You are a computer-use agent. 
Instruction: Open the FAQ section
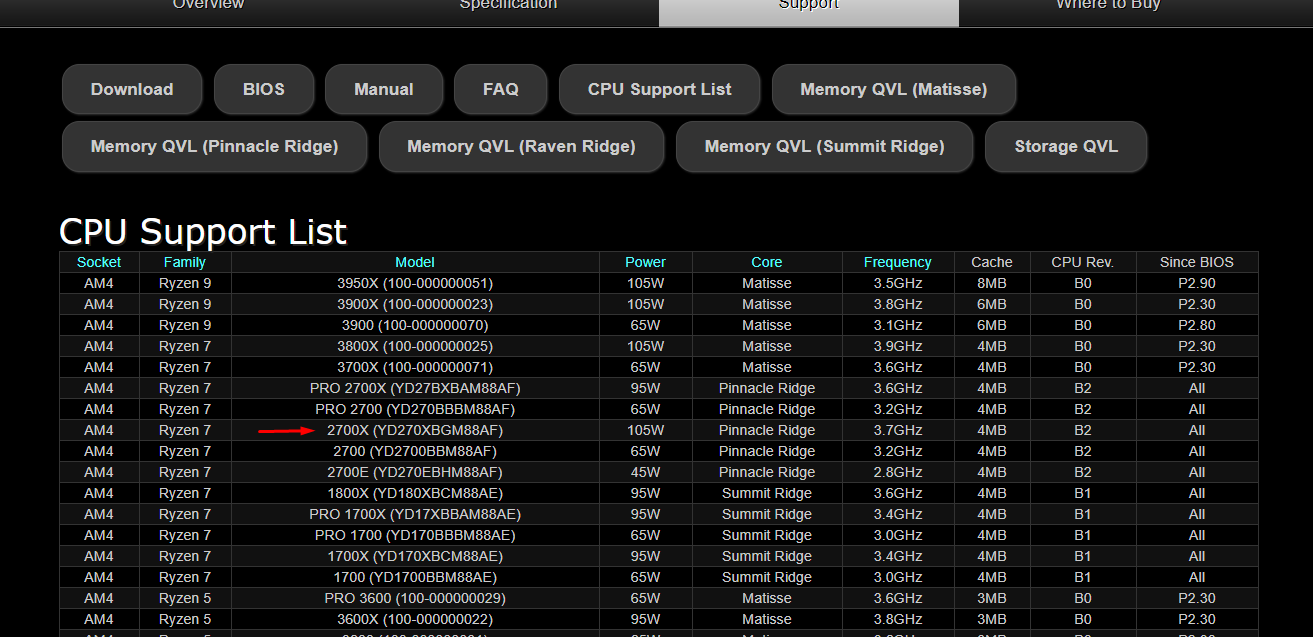(501, 89)
